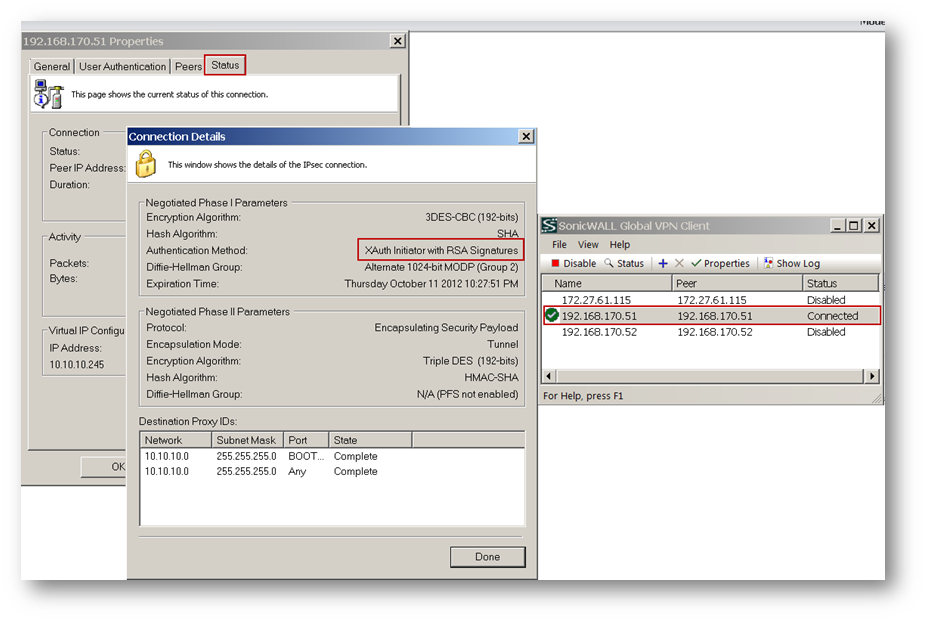Screen dimensions: 927x622
Task: Click the Tunnel encapsulation mode value
Action: pyautogui.click(x=503, y=344)
